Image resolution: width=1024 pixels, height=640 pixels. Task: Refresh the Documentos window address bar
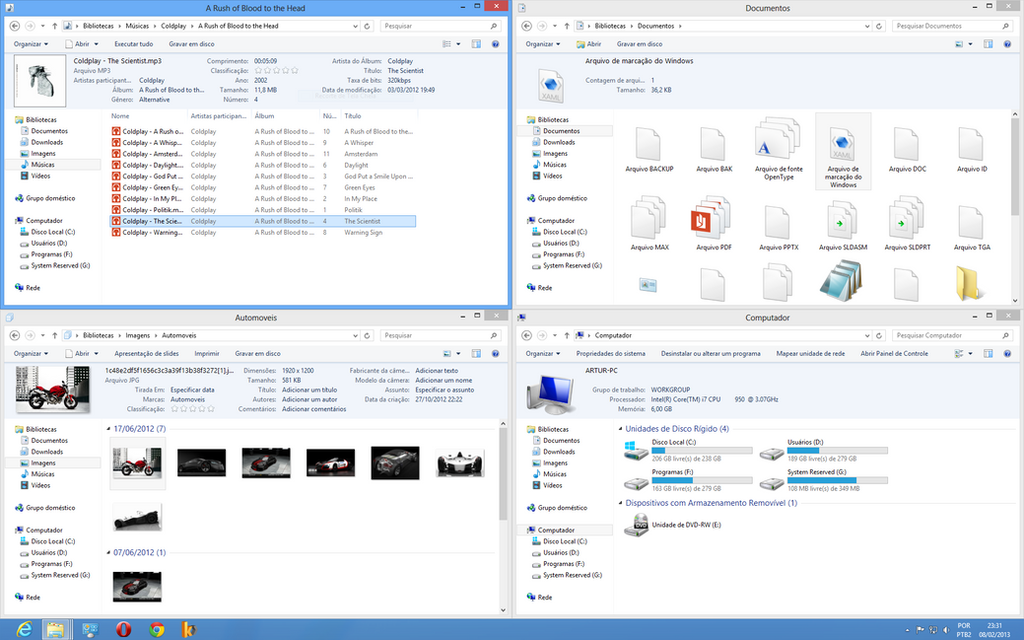(x=879, y=26)
